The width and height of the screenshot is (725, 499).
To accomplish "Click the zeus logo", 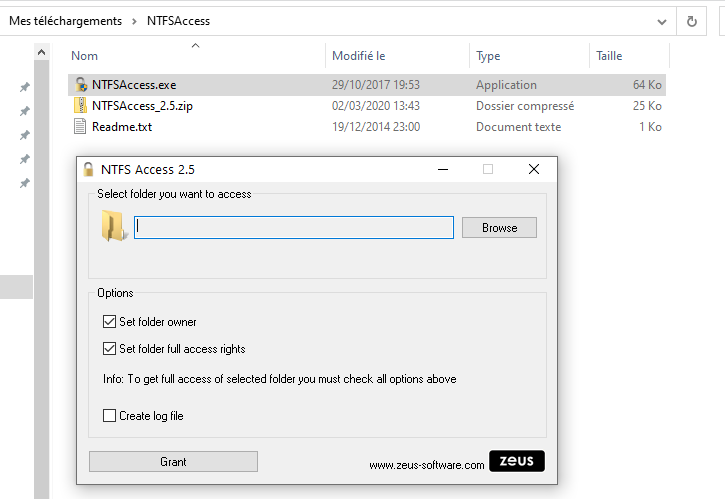I will [516, 461].
